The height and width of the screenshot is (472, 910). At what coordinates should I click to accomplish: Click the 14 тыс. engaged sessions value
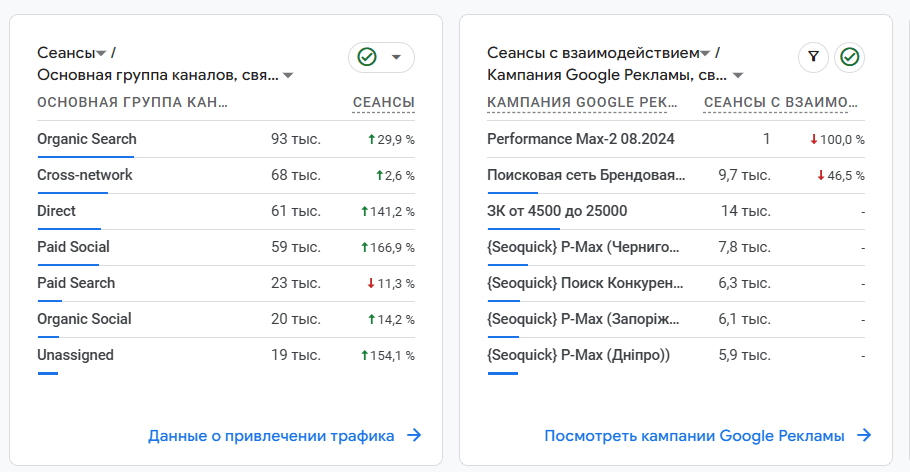746,211
